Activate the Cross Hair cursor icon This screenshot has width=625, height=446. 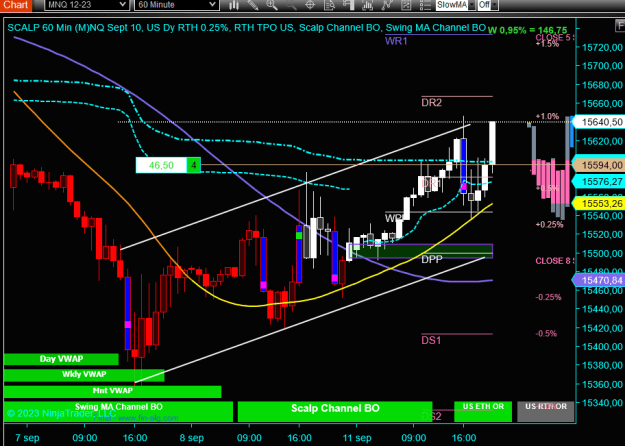(310, 5)
